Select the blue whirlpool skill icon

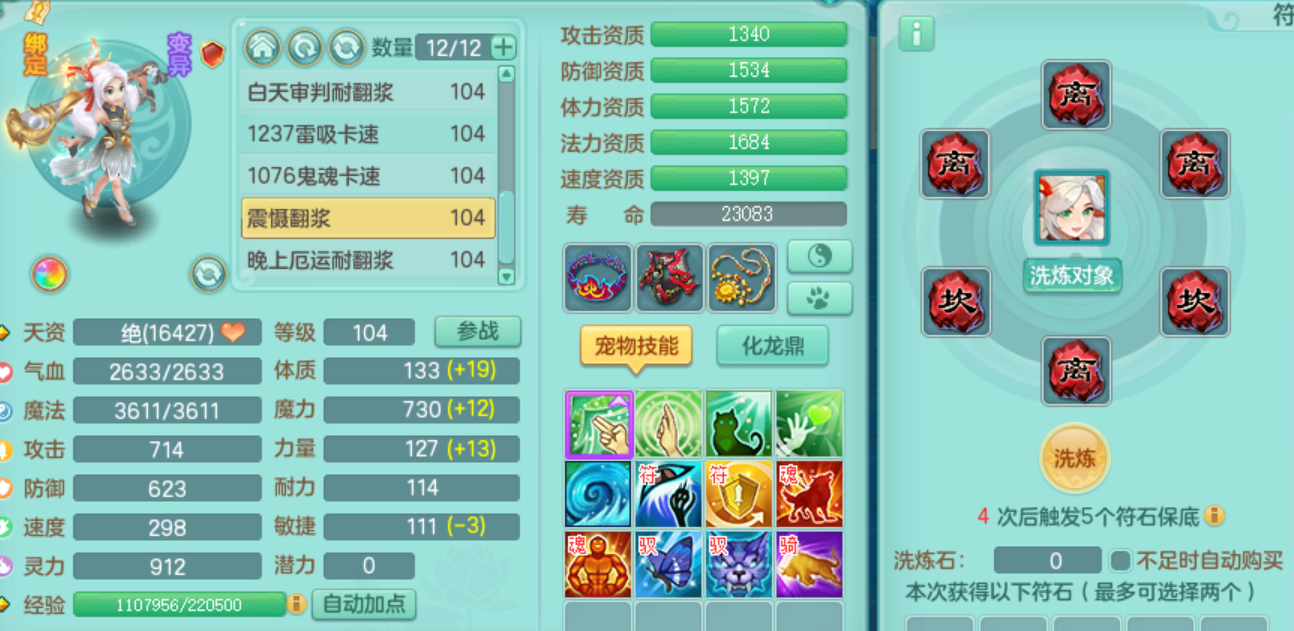click(x=598, y=494)
